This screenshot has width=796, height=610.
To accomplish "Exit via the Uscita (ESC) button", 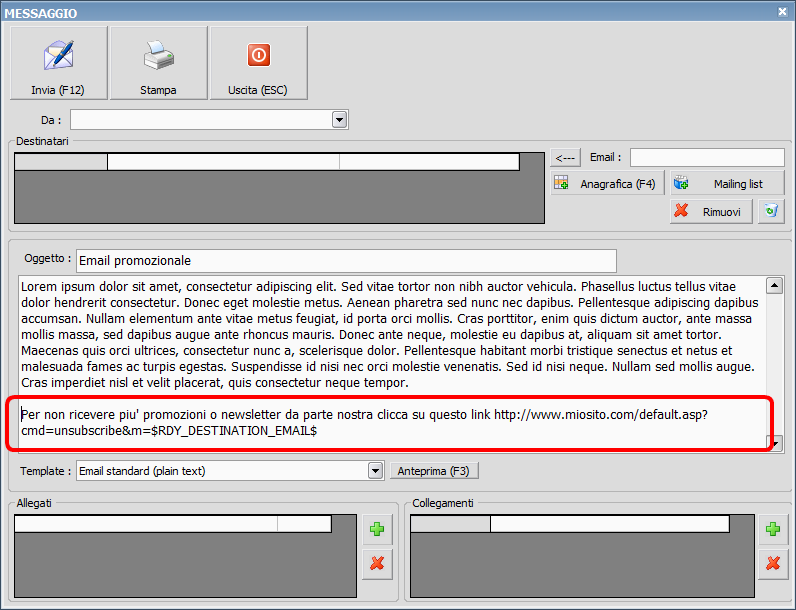I will tap(258, 63).
